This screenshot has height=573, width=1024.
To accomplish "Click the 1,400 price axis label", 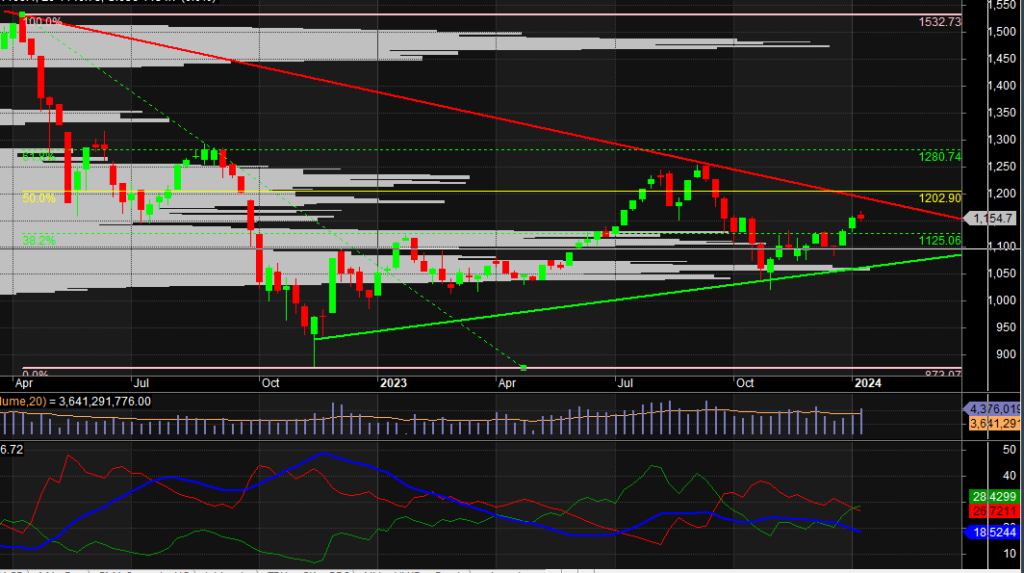I will [1001, 86].
